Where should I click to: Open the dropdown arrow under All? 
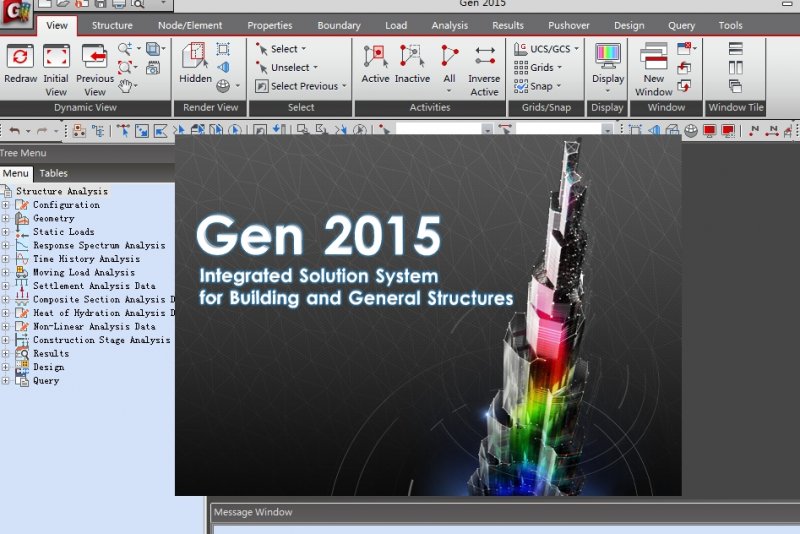click(x=449, y=91)
